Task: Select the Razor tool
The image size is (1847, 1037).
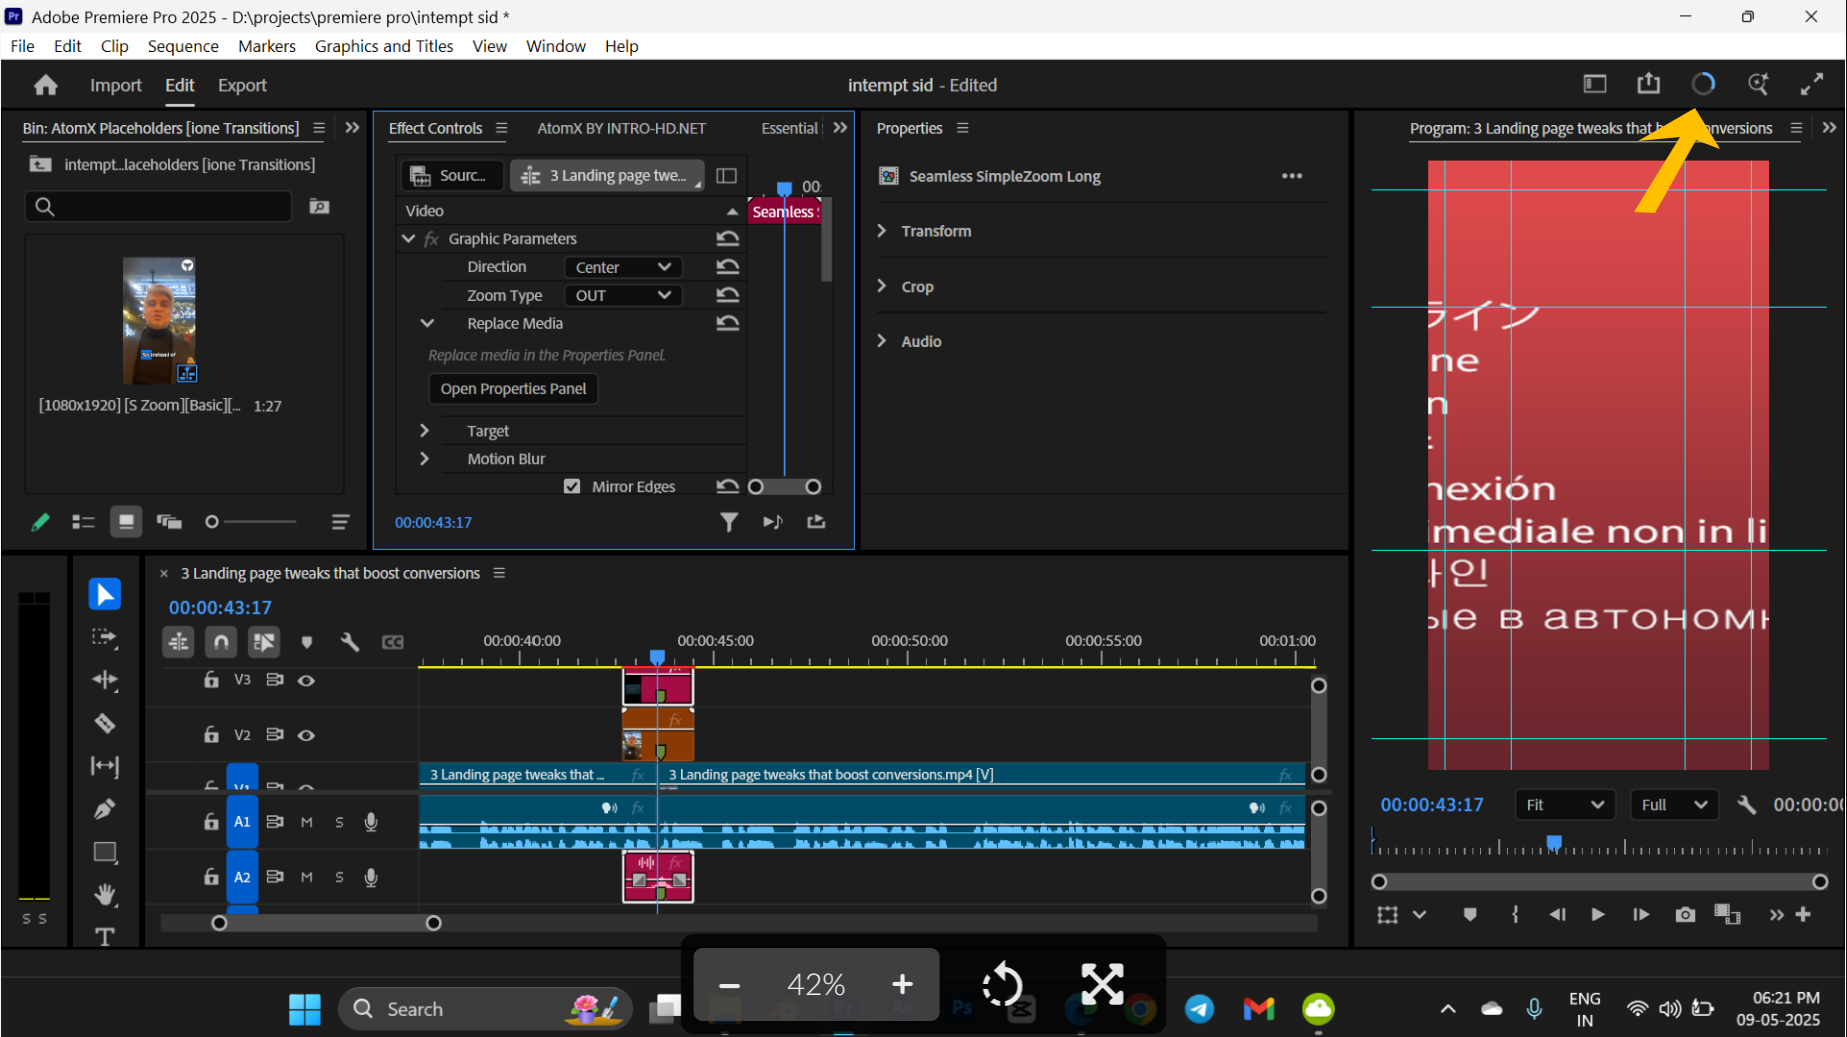Action: [x=104, y=723]
